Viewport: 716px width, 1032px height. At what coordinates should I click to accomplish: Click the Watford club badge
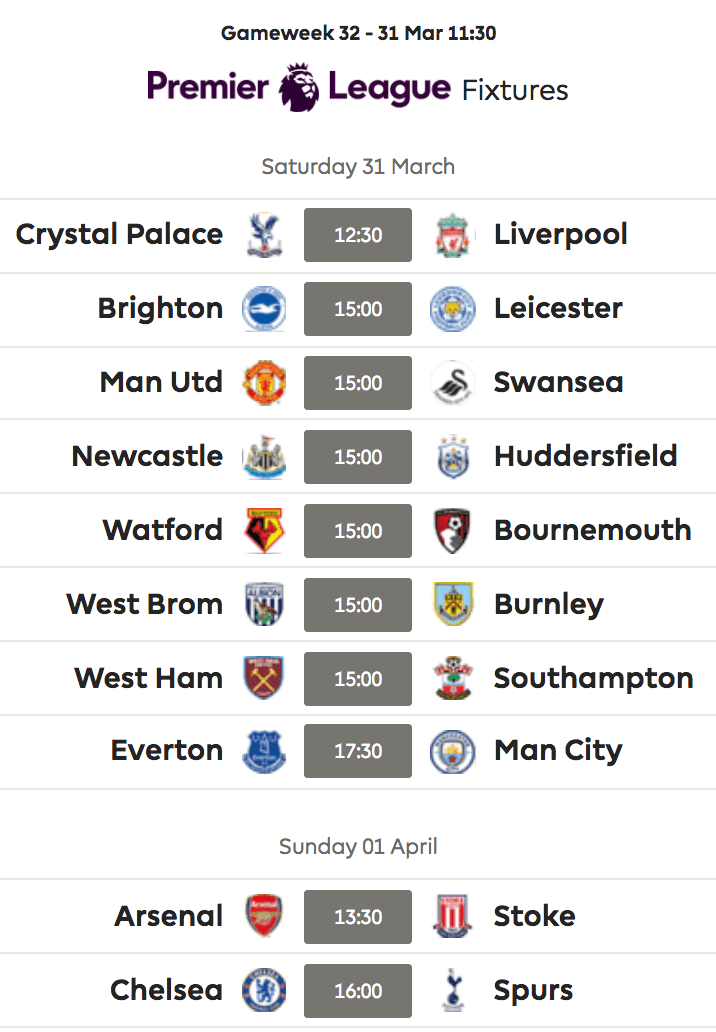tap(265, 530)
